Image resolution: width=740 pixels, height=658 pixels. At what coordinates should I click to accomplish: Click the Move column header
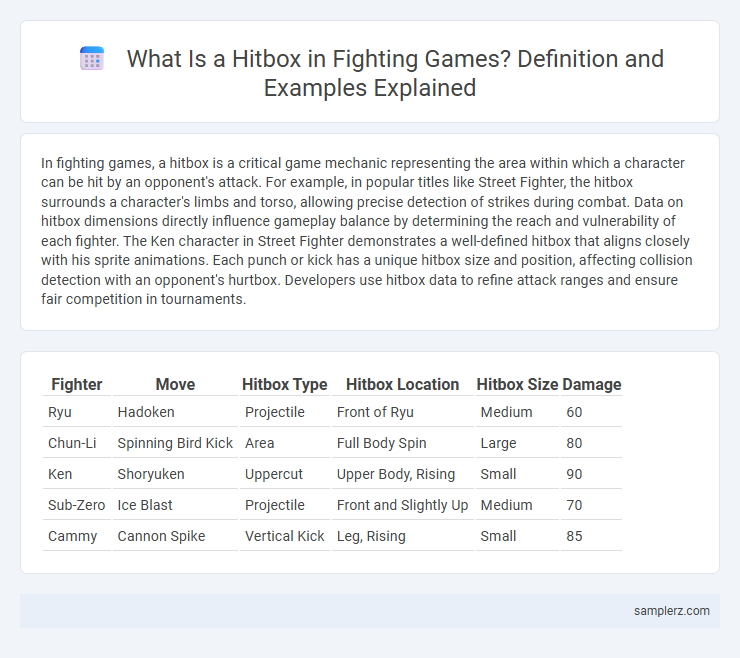pos(175,384)
